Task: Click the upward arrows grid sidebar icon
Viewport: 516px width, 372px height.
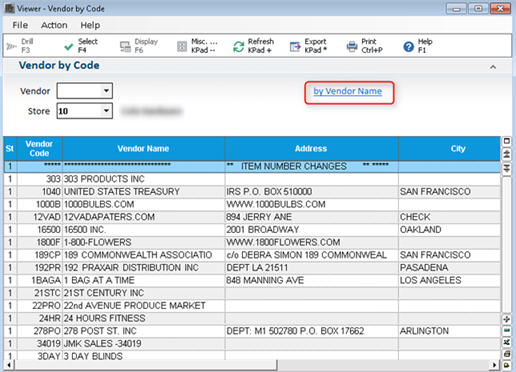Action: (507, 154)
